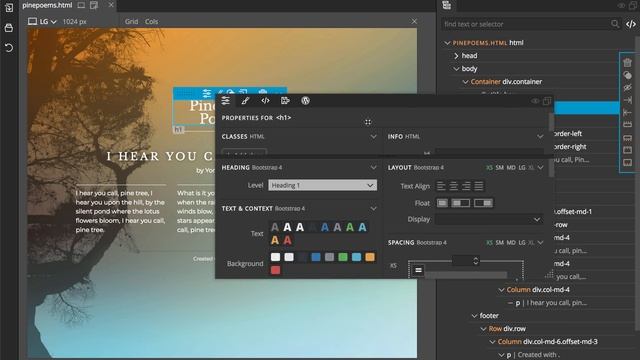This screenshot has height=360, width=640.
Task: Select LG breakpoint in Layout section
Action: tap(522, 168)
